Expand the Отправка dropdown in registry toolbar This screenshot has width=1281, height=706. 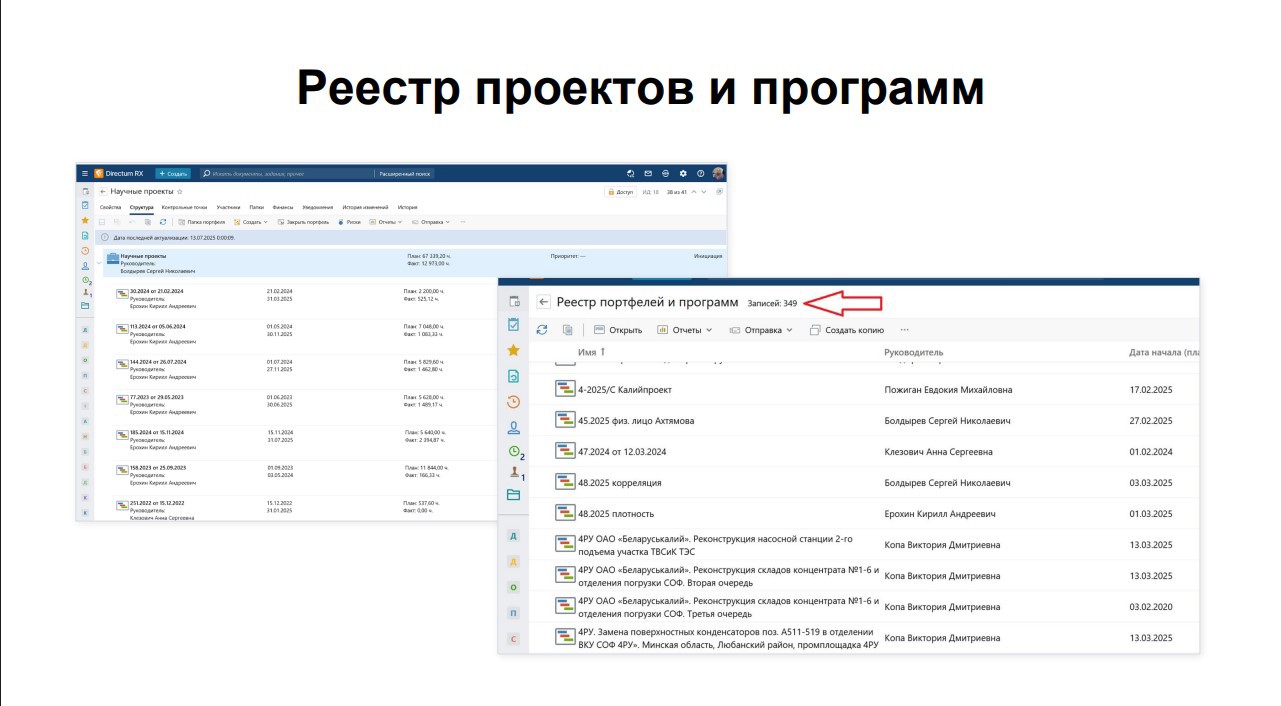click(x=761, y=330)
